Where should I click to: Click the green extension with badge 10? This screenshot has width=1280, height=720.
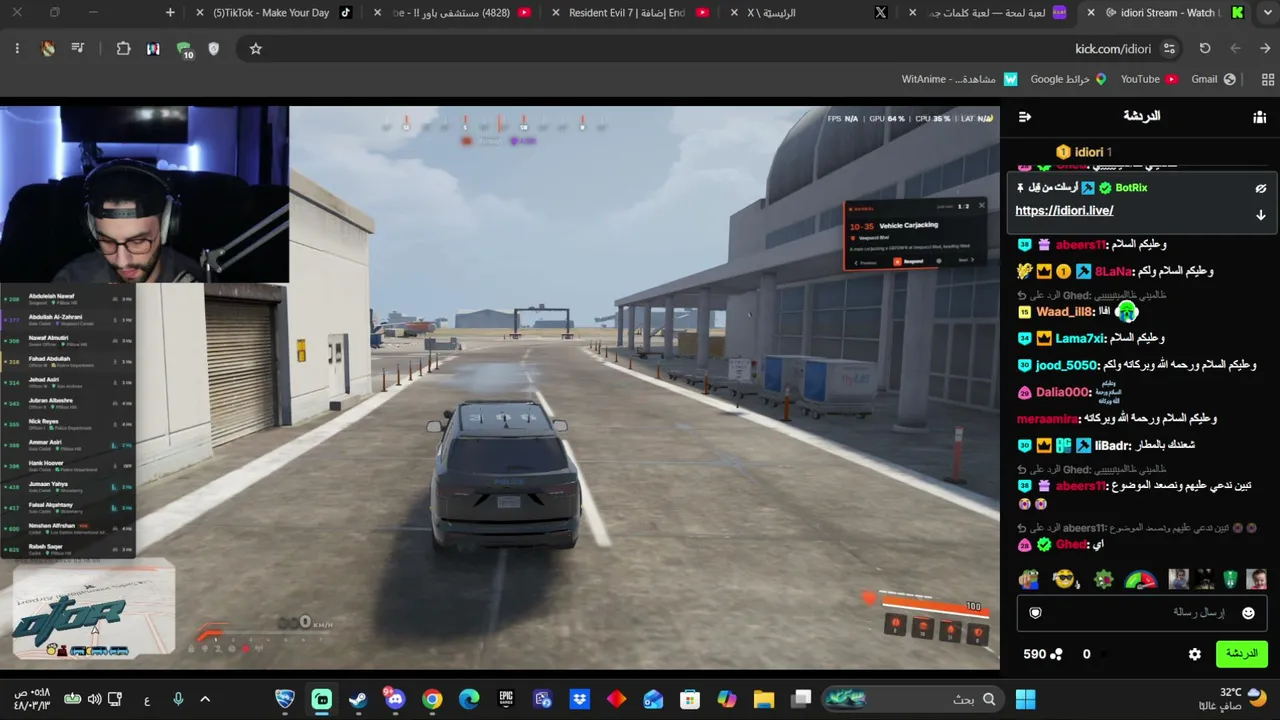click(x=184, y=49)
